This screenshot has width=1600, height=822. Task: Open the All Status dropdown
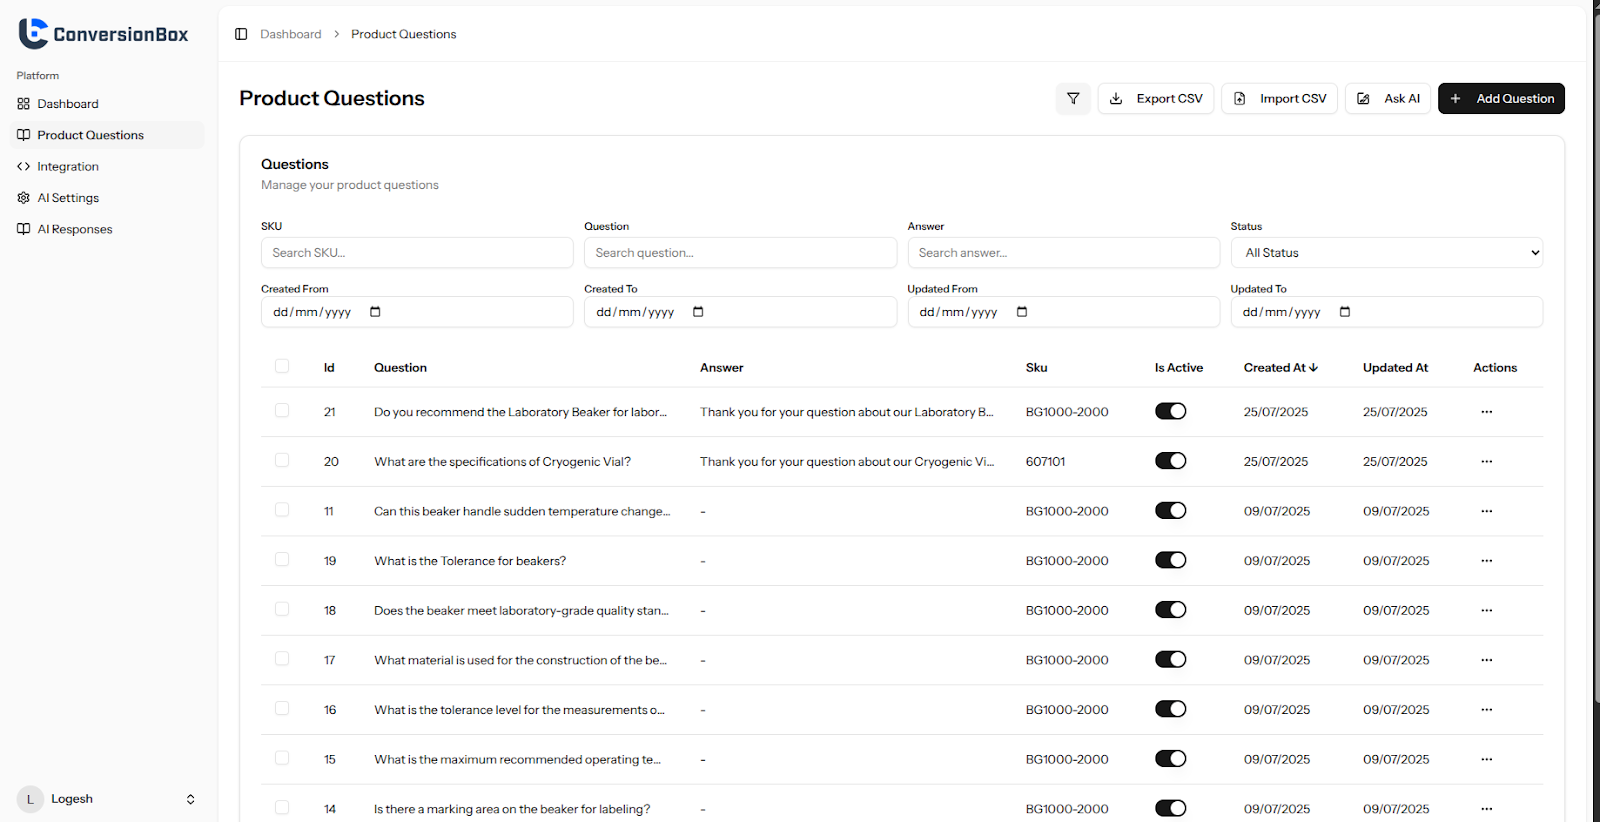(x=1386, y=253)
